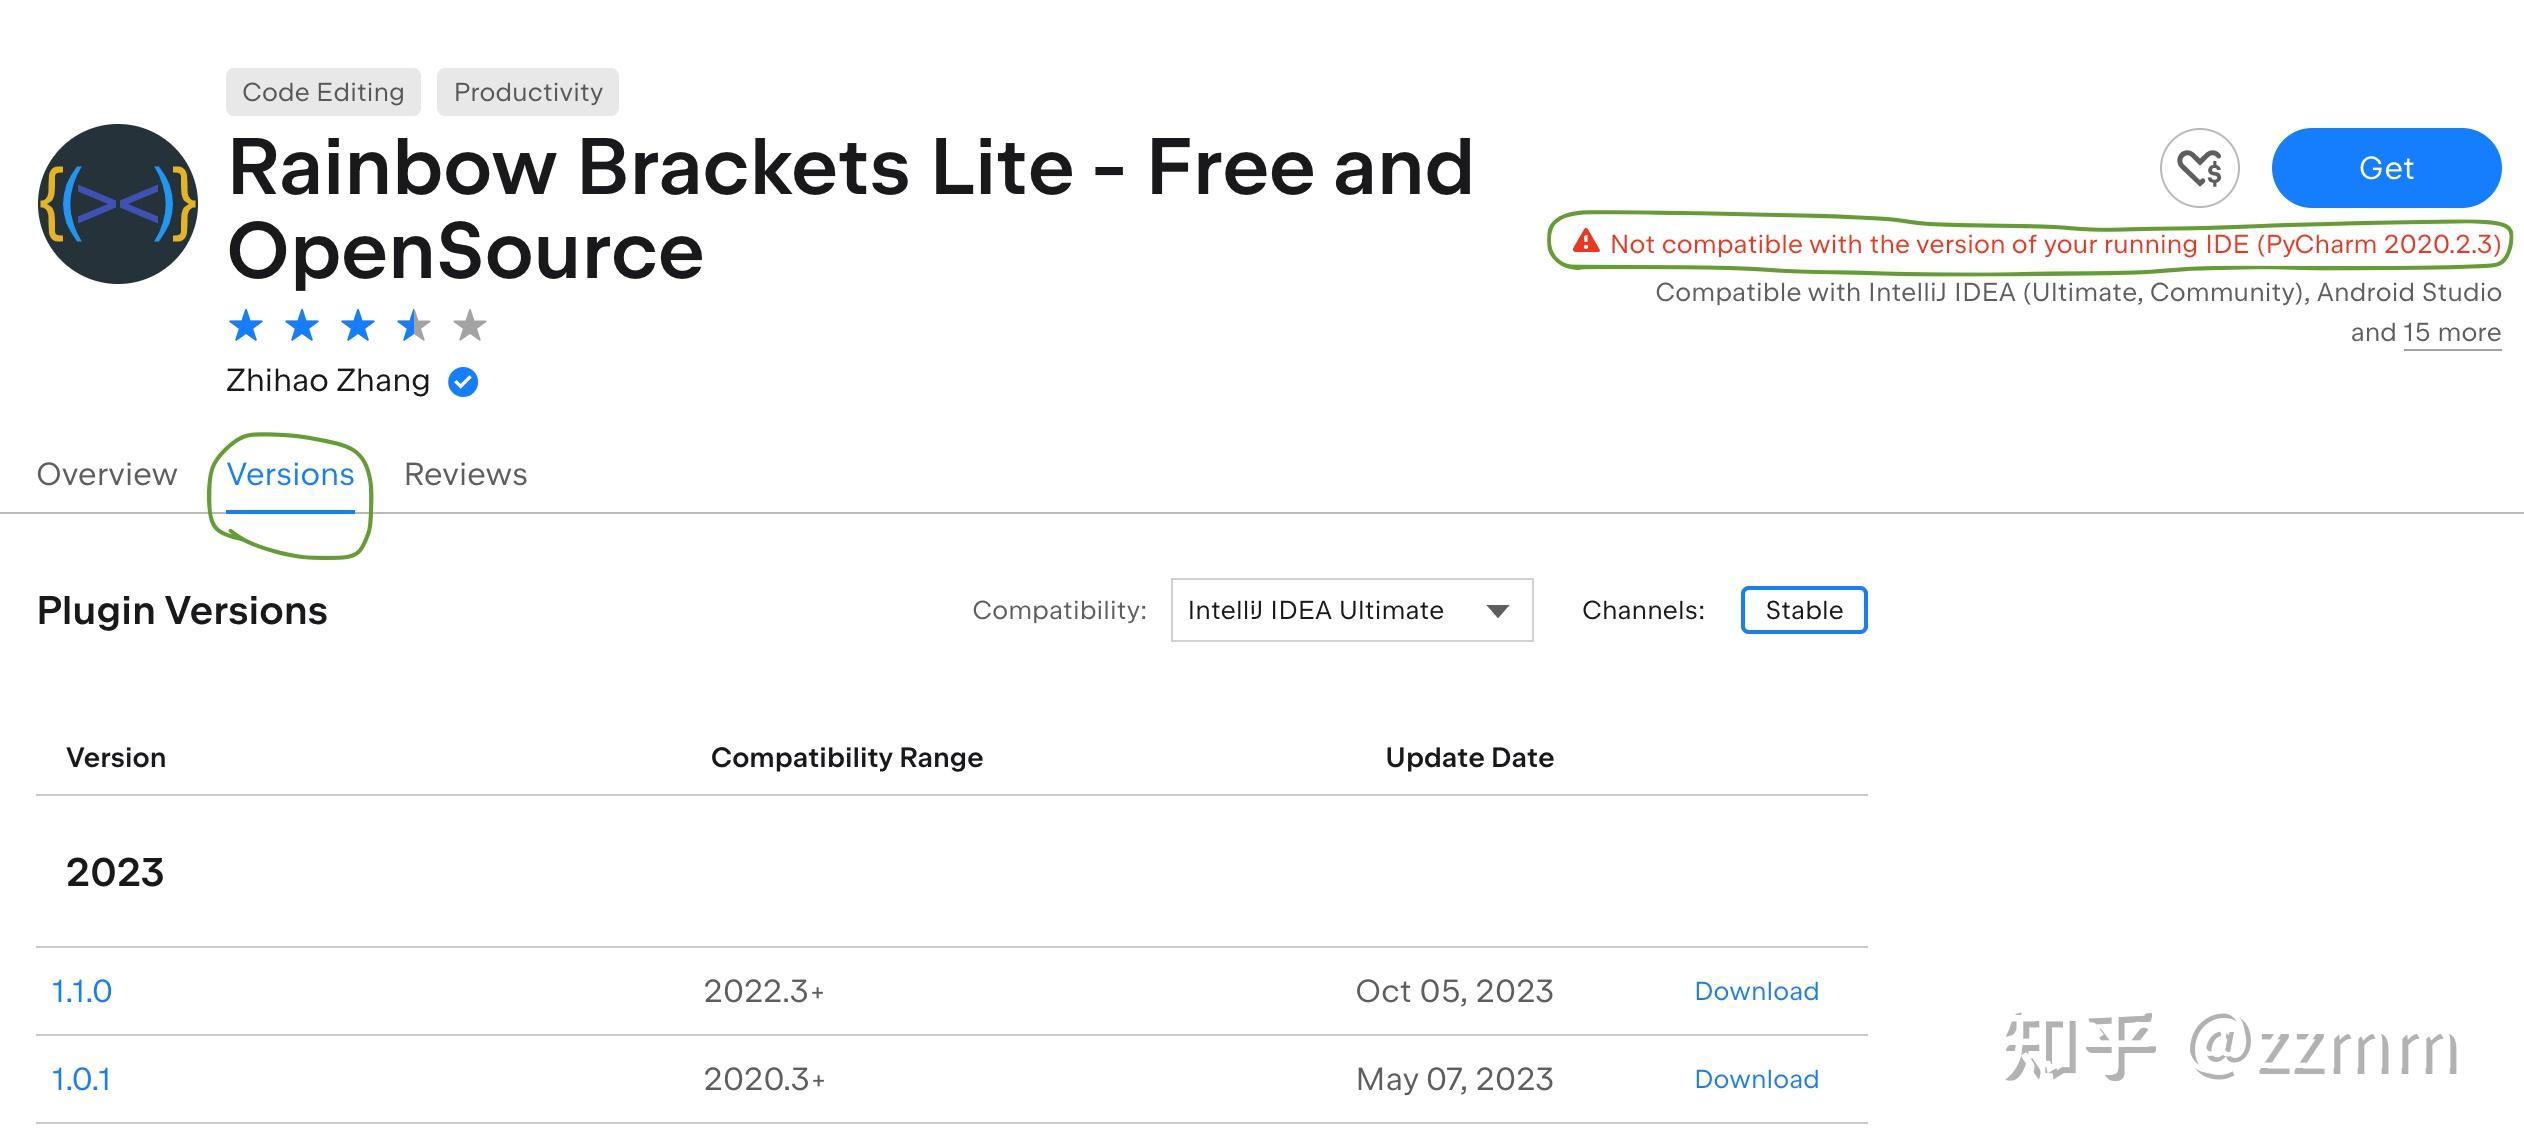Toggle the Stable channel filter
Image resolution: width=2524 pixels, height=1148 pixels.
[x=1803, y=610]
